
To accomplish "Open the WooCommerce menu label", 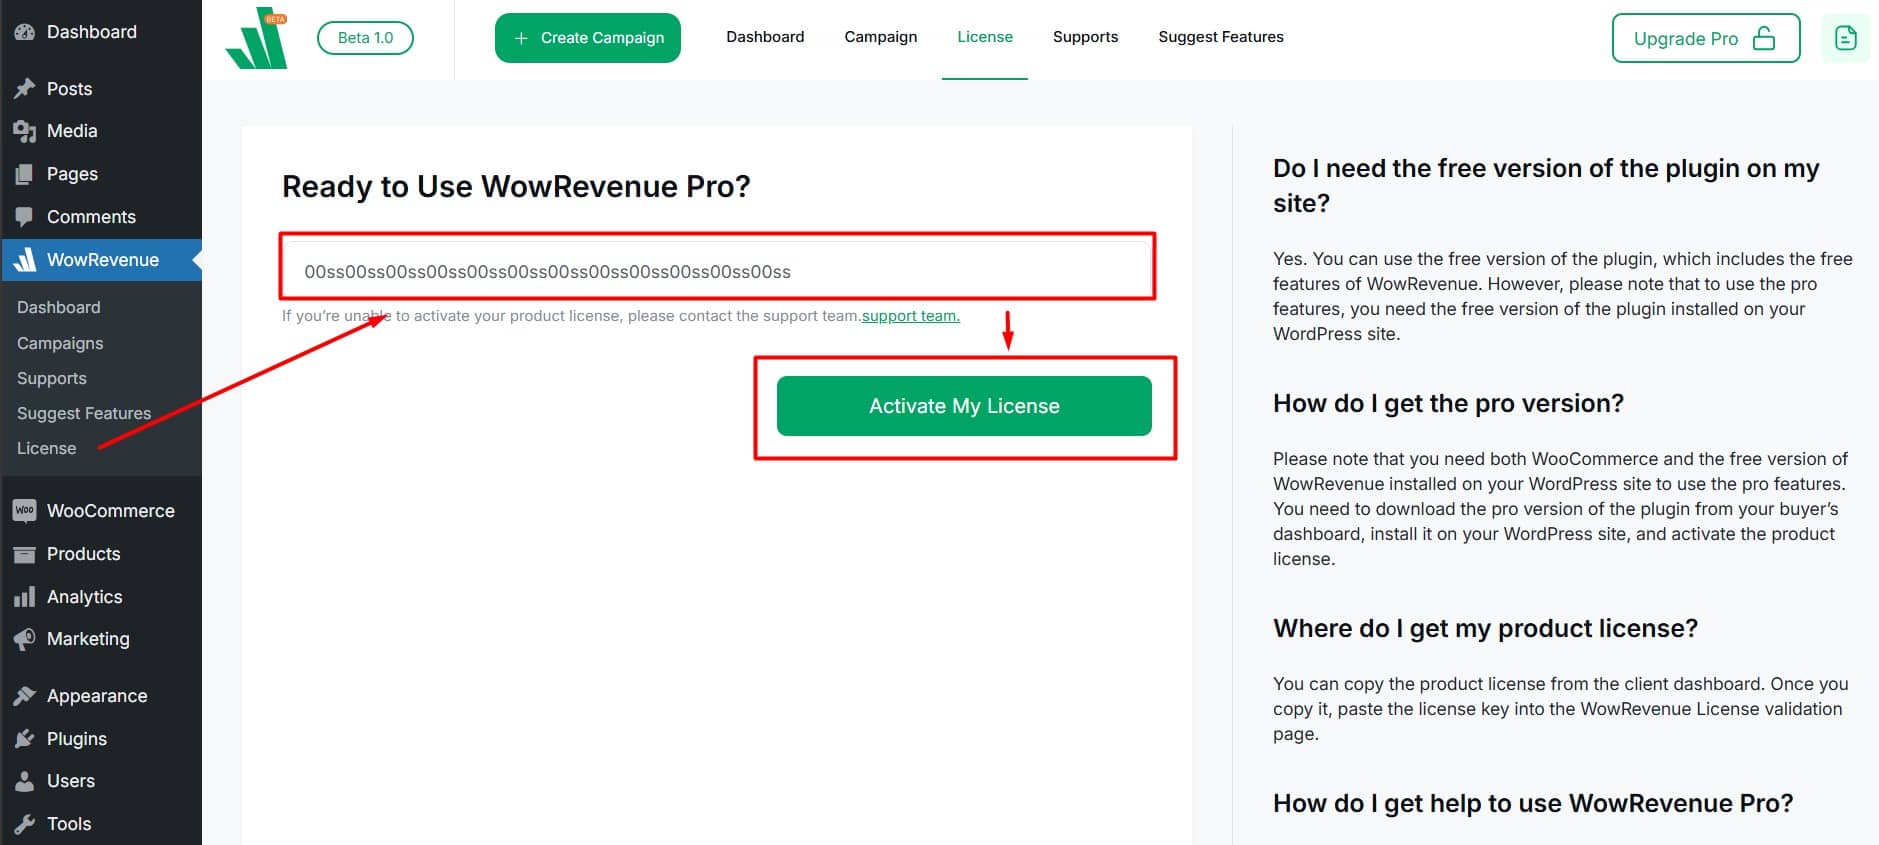I will 111,511.
